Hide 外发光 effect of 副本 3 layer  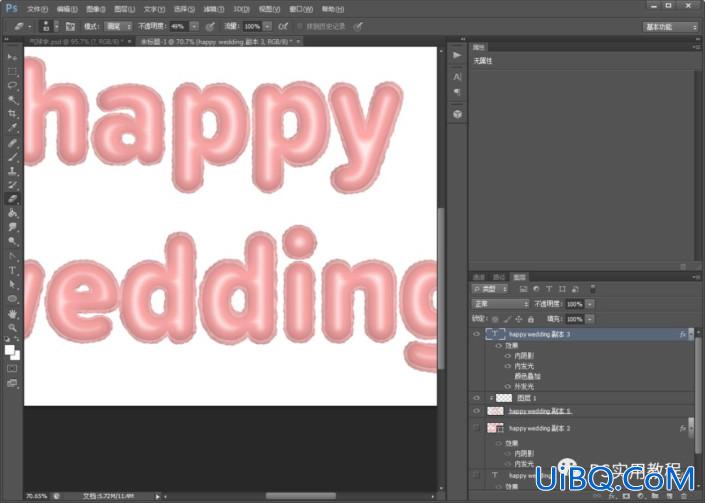[x=508, y=386]
